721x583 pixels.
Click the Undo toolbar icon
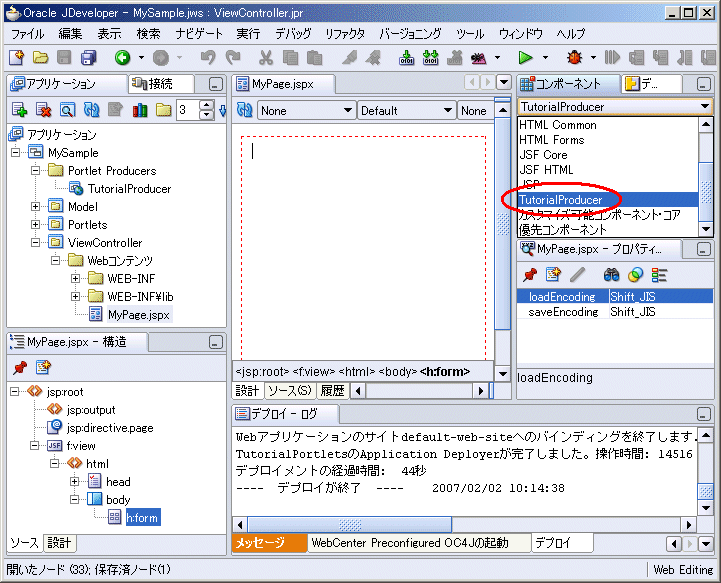[x=208, y=57]
